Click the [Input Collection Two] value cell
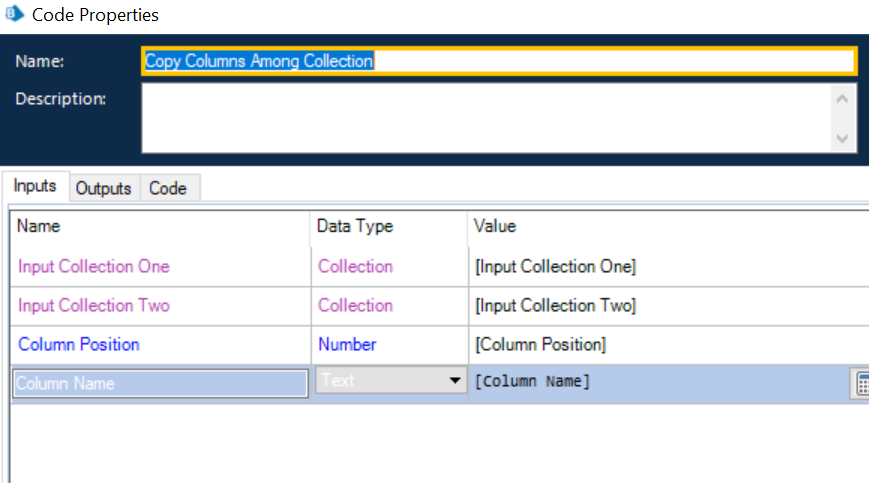The width and height of the screenshot is (869, 483). pyautogui.click(x=669, y=306)
